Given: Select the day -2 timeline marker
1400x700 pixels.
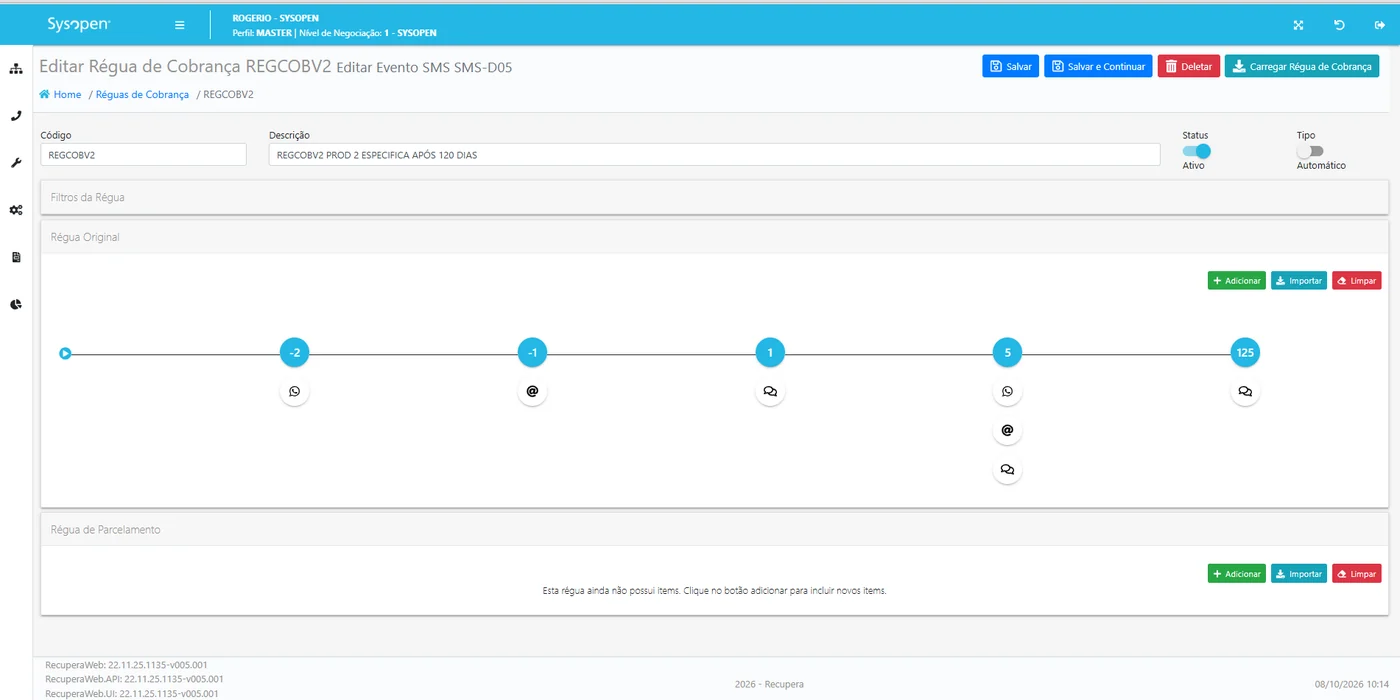Looking at the screenshot, I should (294, 353).
